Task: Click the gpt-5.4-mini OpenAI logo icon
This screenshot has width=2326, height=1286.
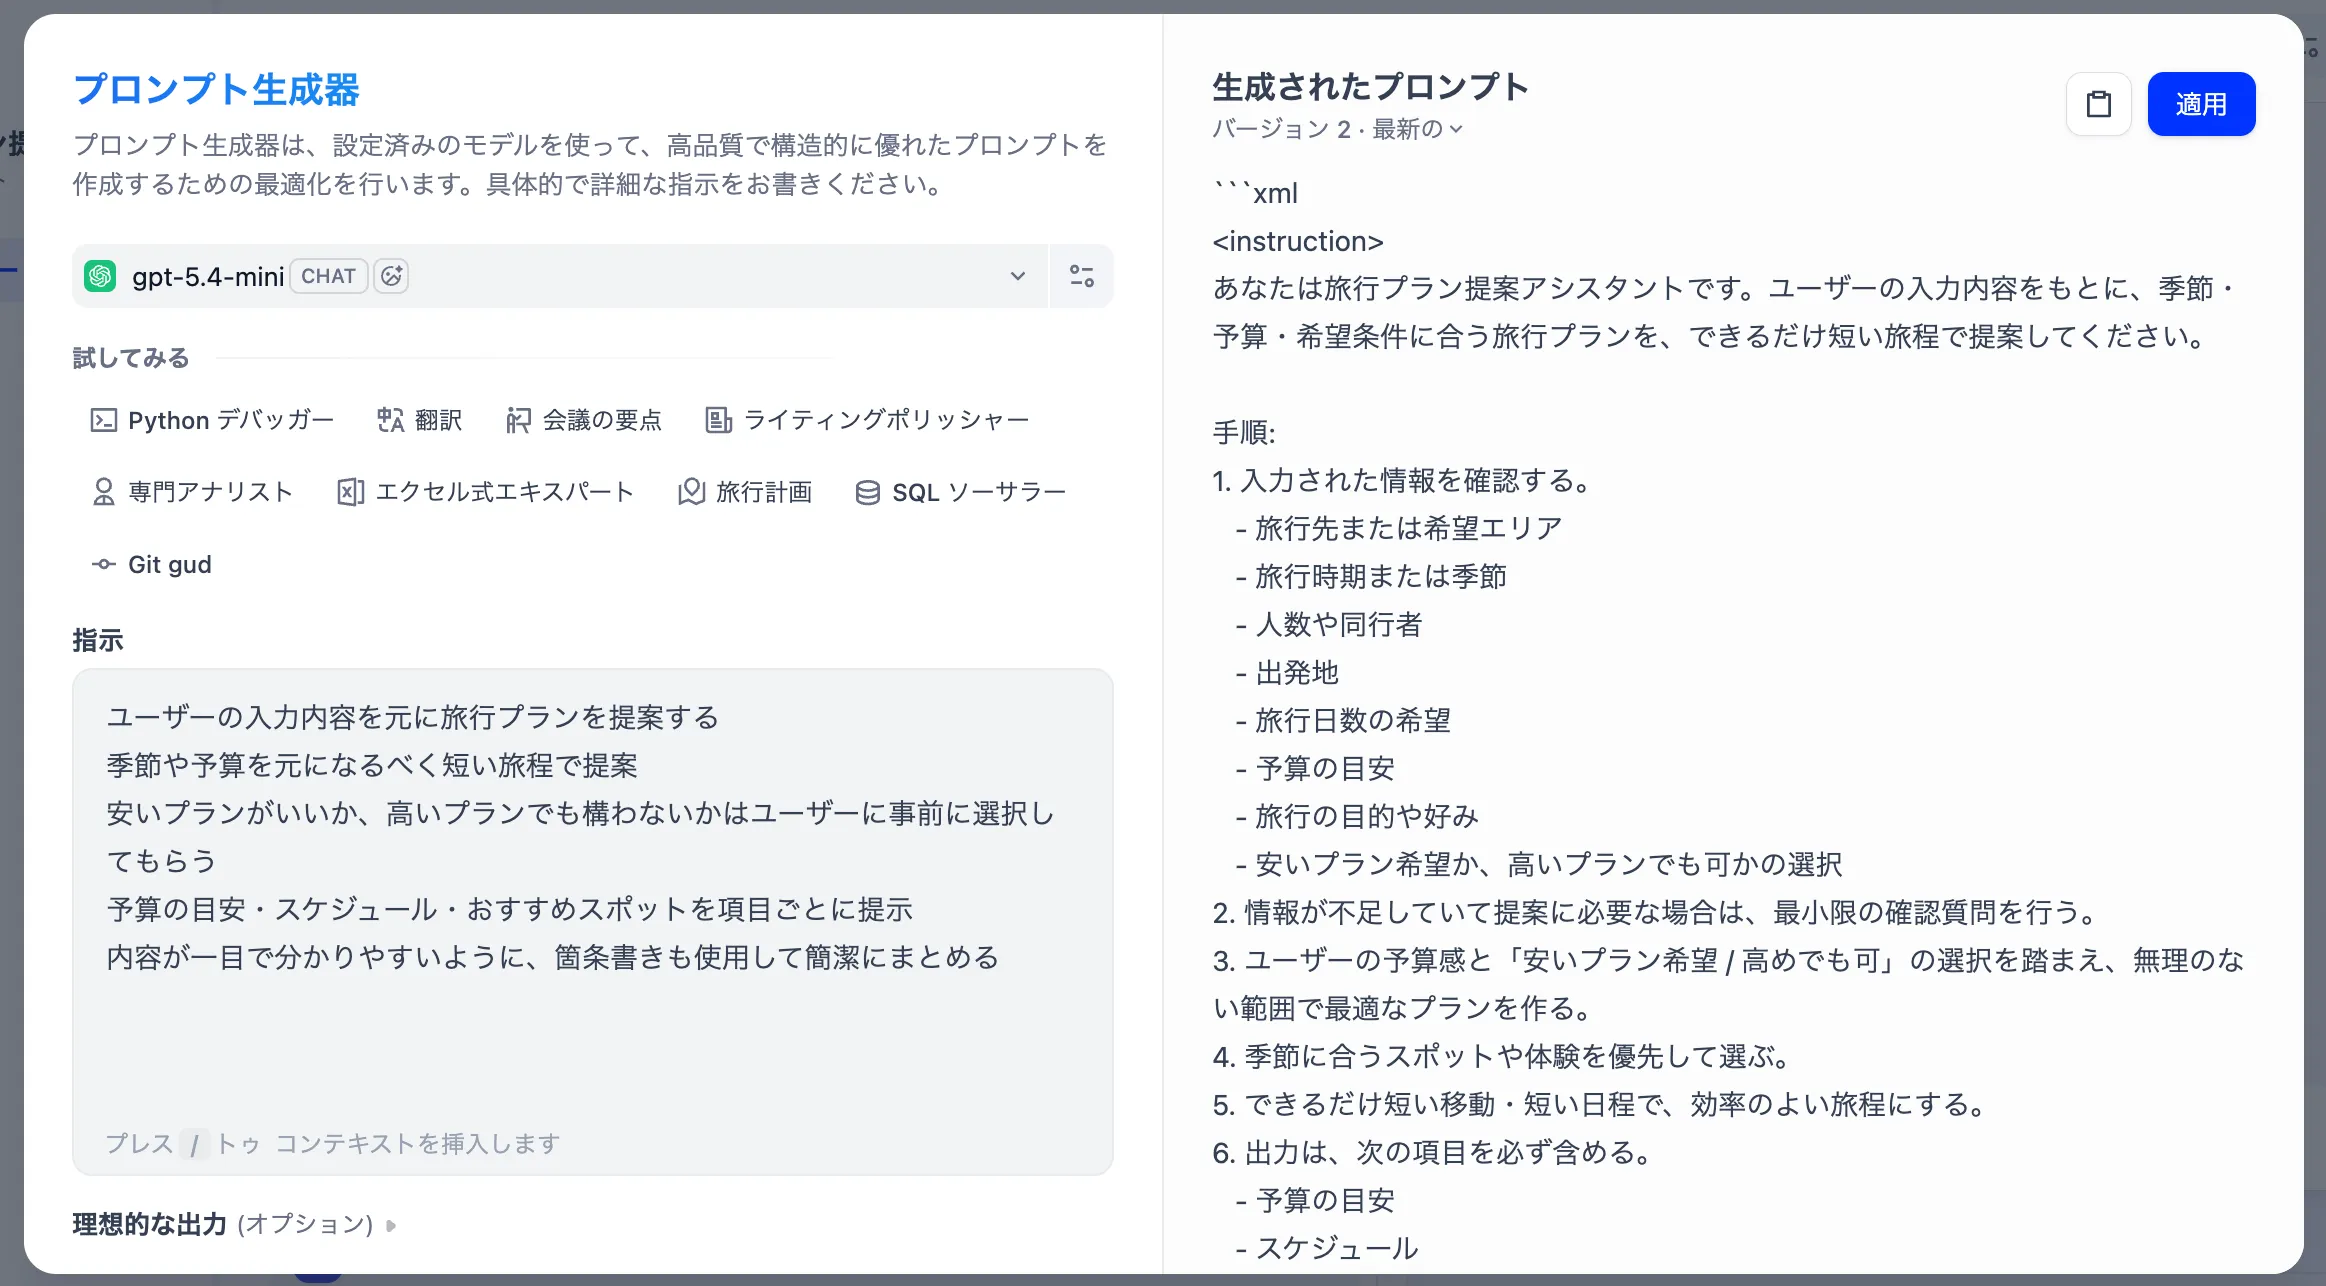Action: 100,276
